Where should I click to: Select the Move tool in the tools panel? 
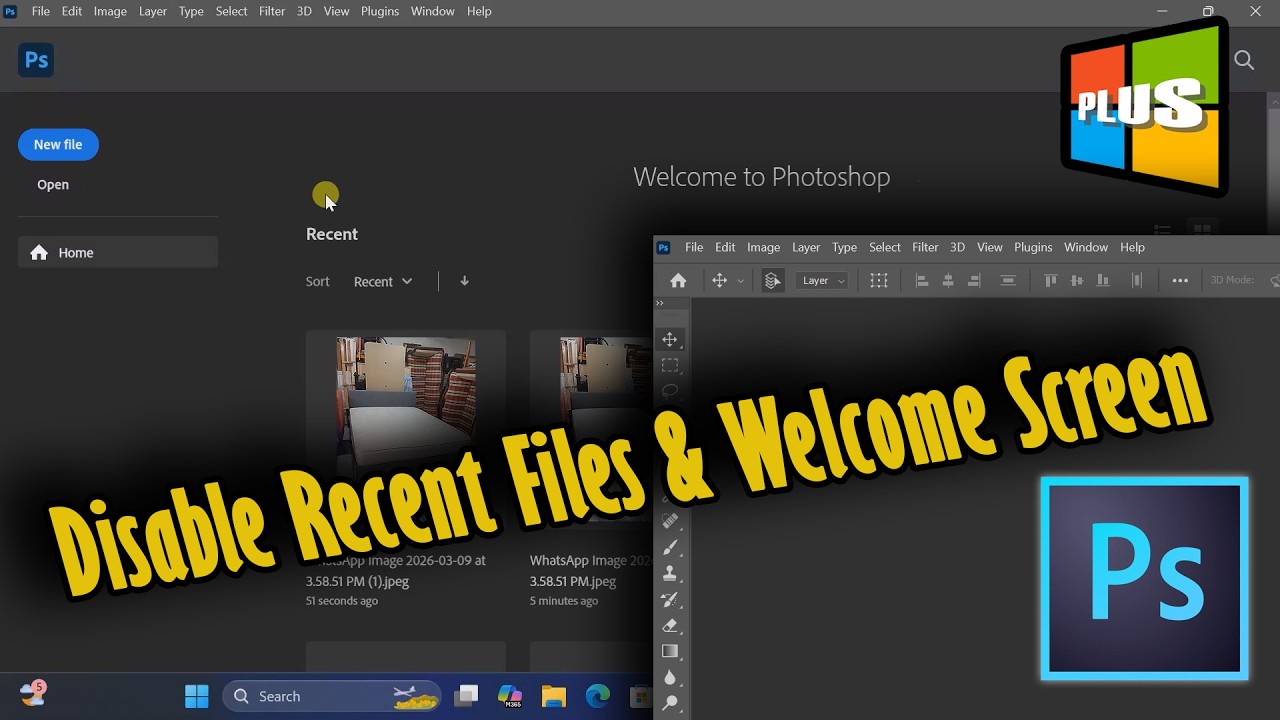tap(670, 340)
